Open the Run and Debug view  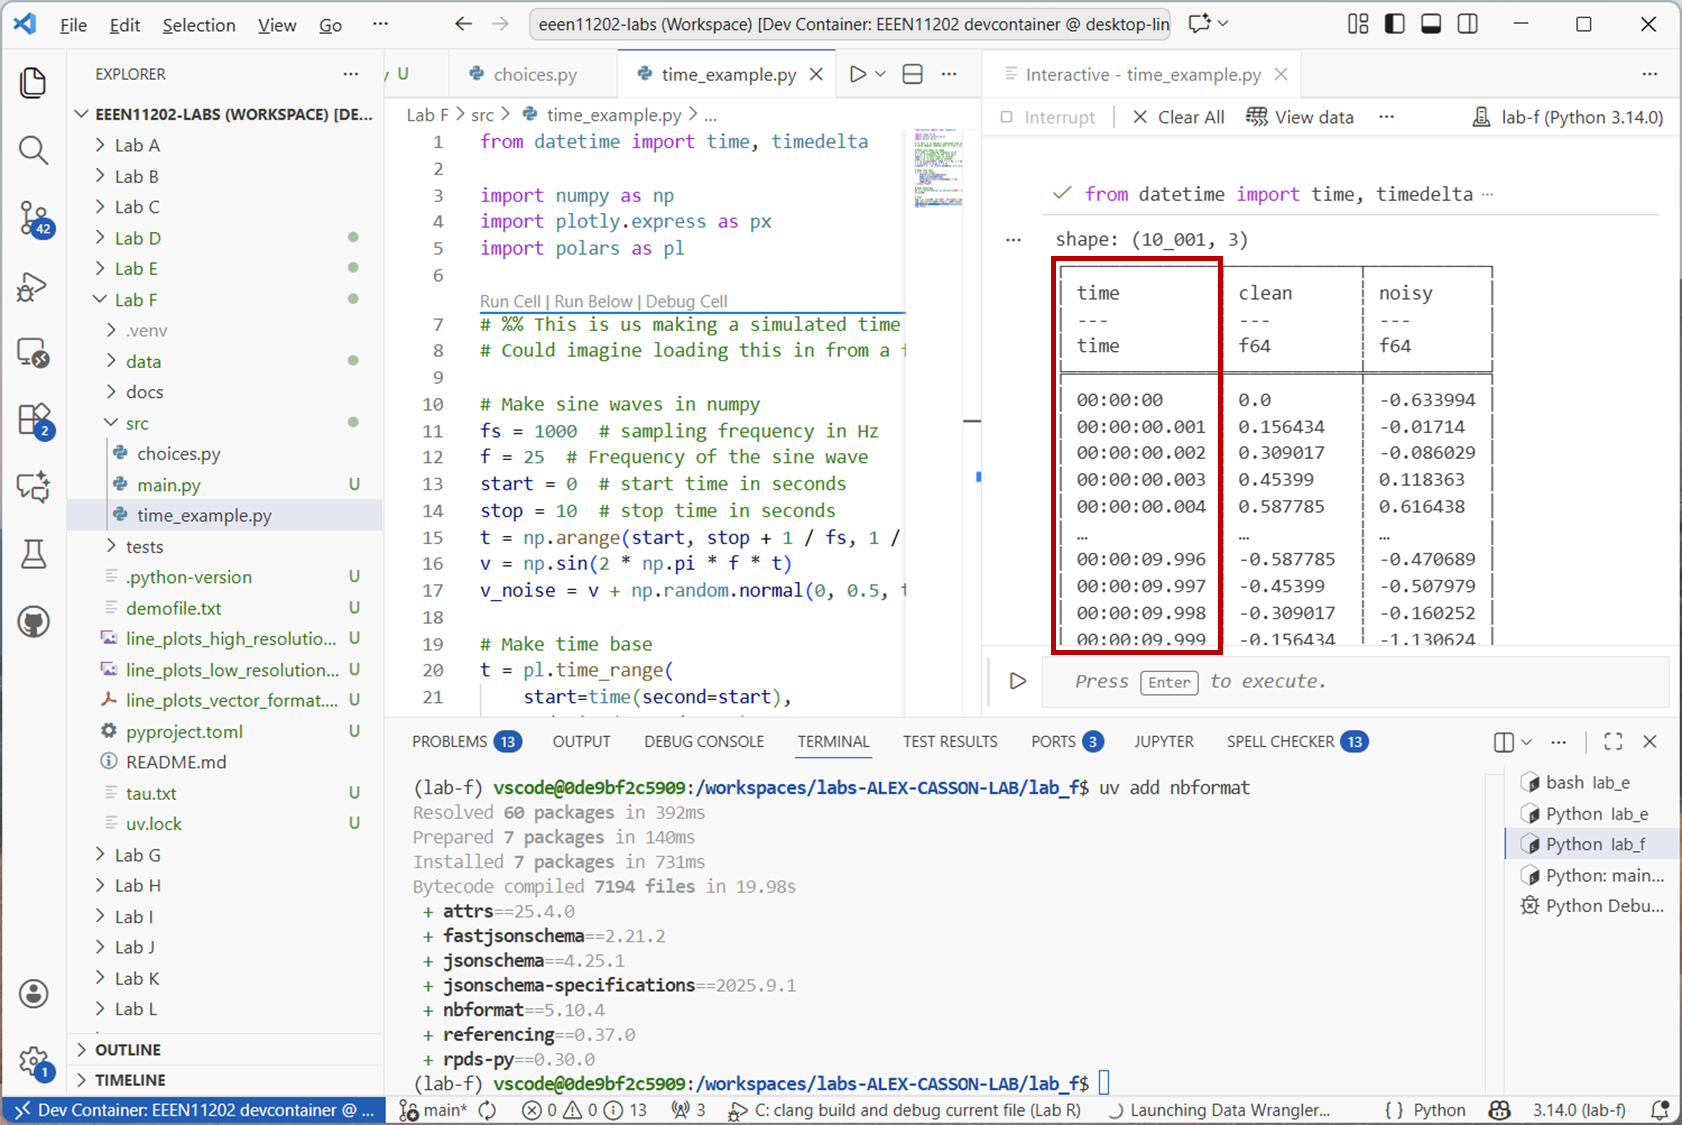point(33,286)
